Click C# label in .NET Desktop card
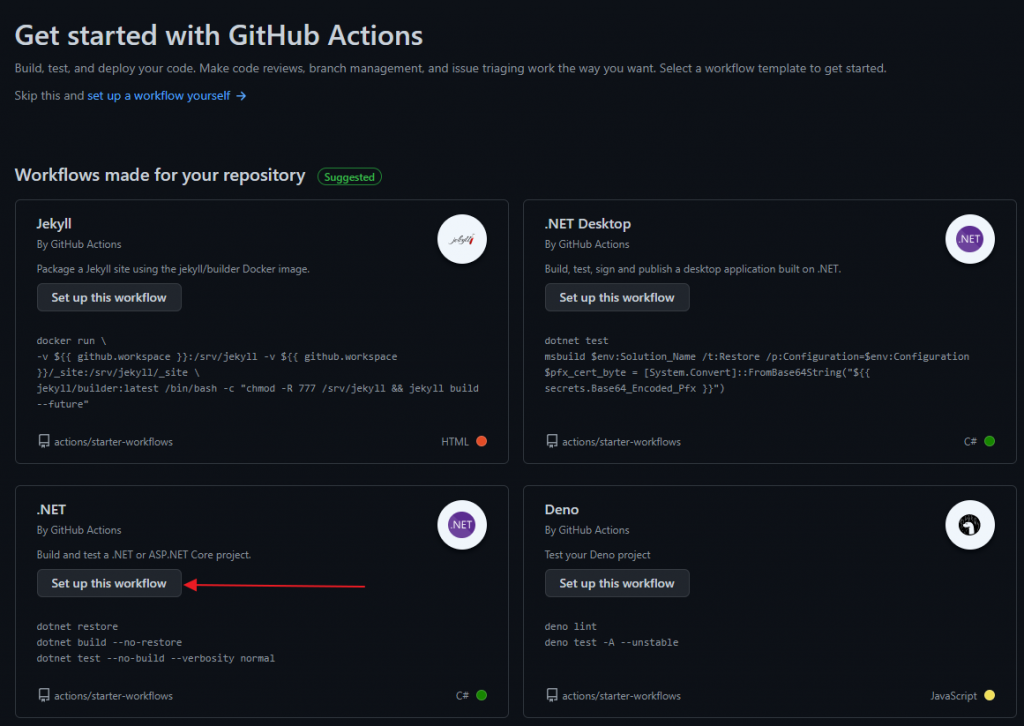Viewport: 1024px width, 726px height. [970, 442]
